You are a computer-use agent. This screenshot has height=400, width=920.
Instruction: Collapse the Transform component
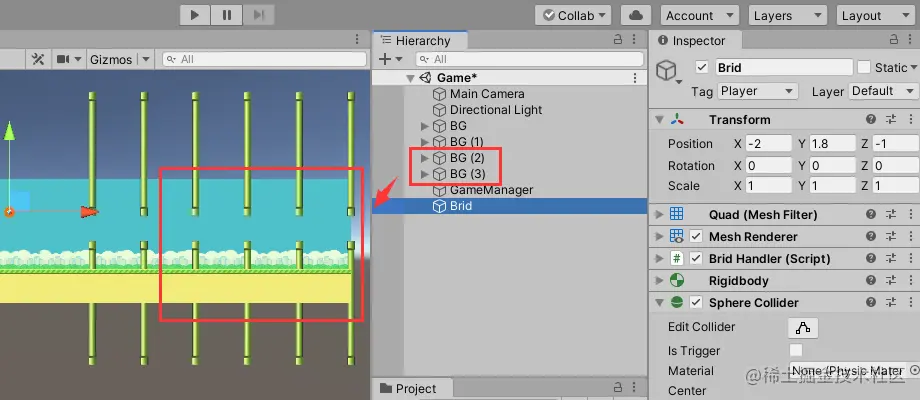coord(659,120)
